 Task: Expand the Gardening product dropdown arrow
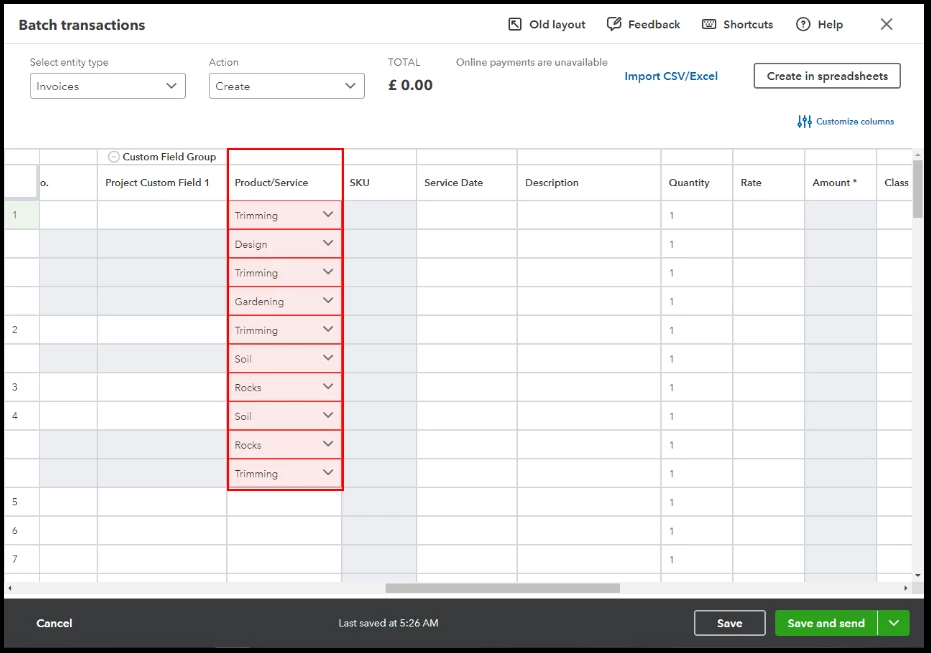pos(328,300)
